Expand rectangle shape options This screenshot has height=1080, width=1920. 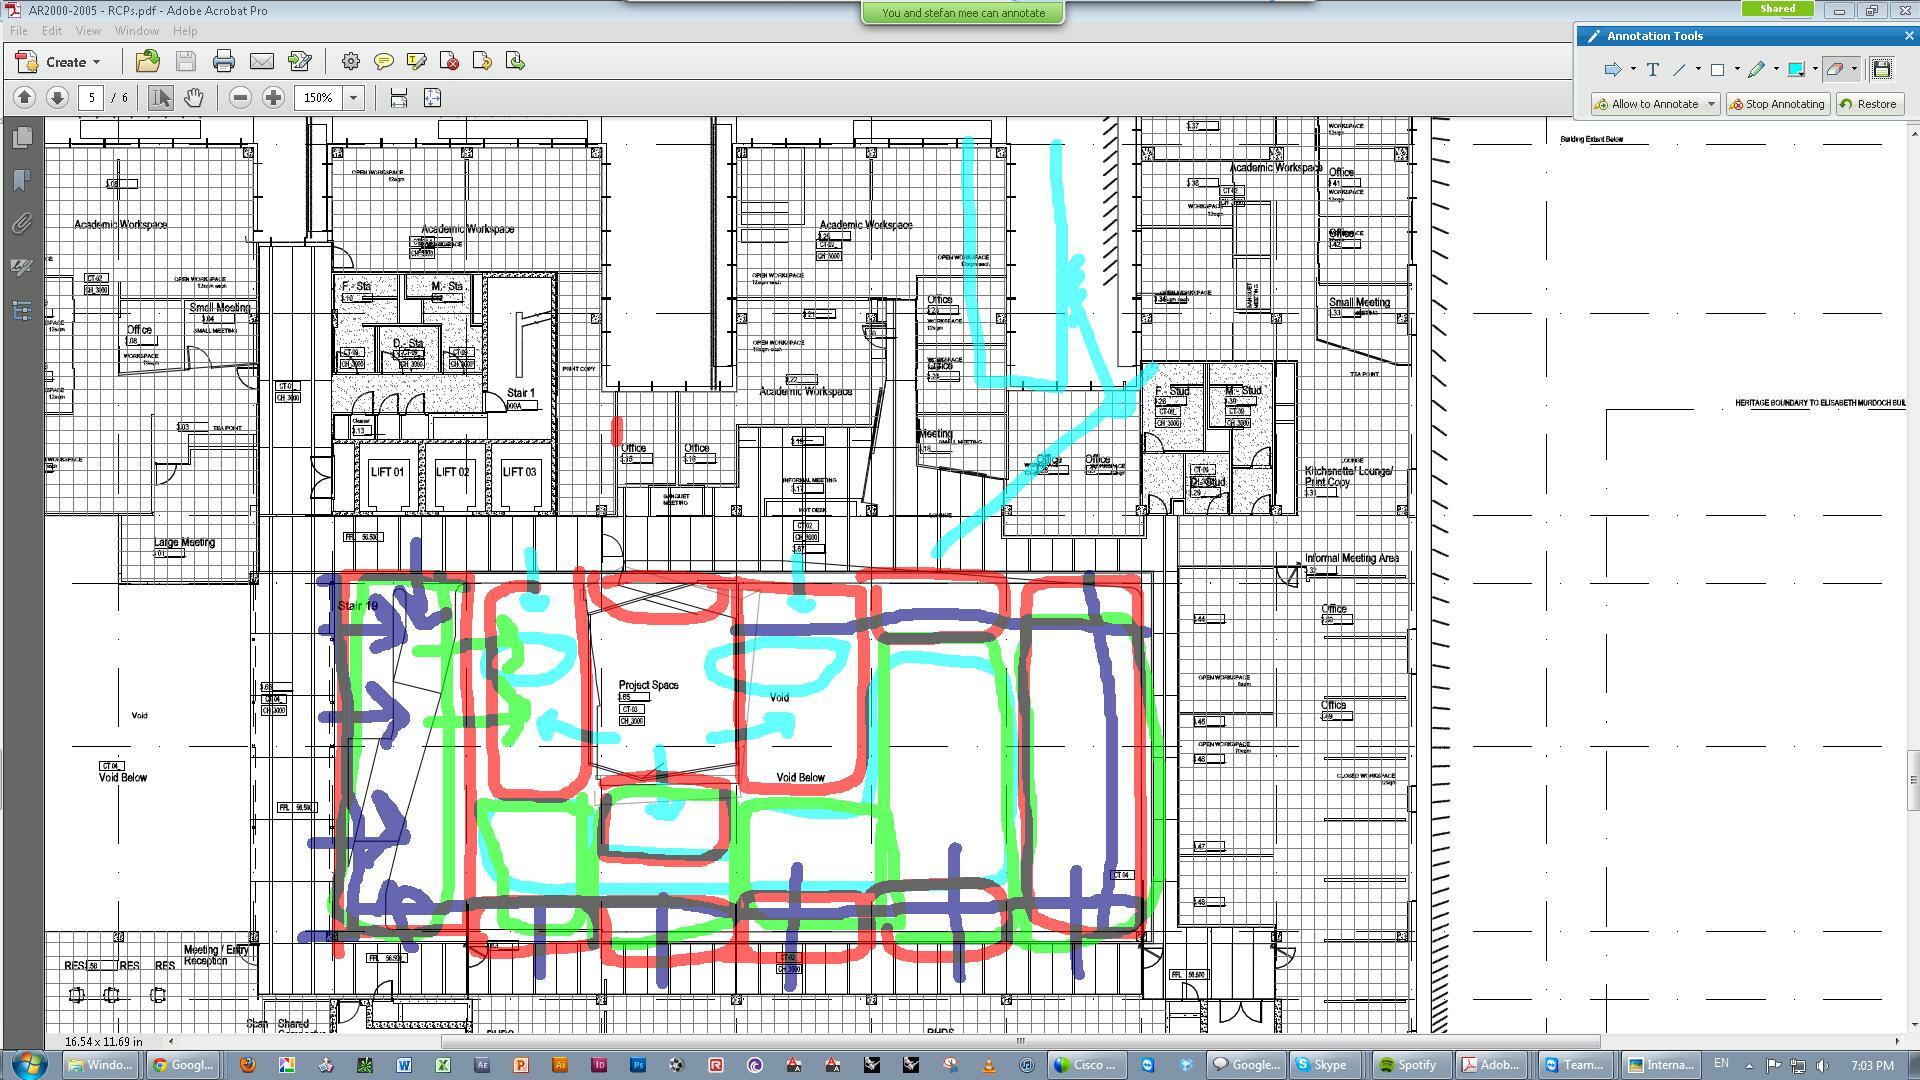[1737, 69]
